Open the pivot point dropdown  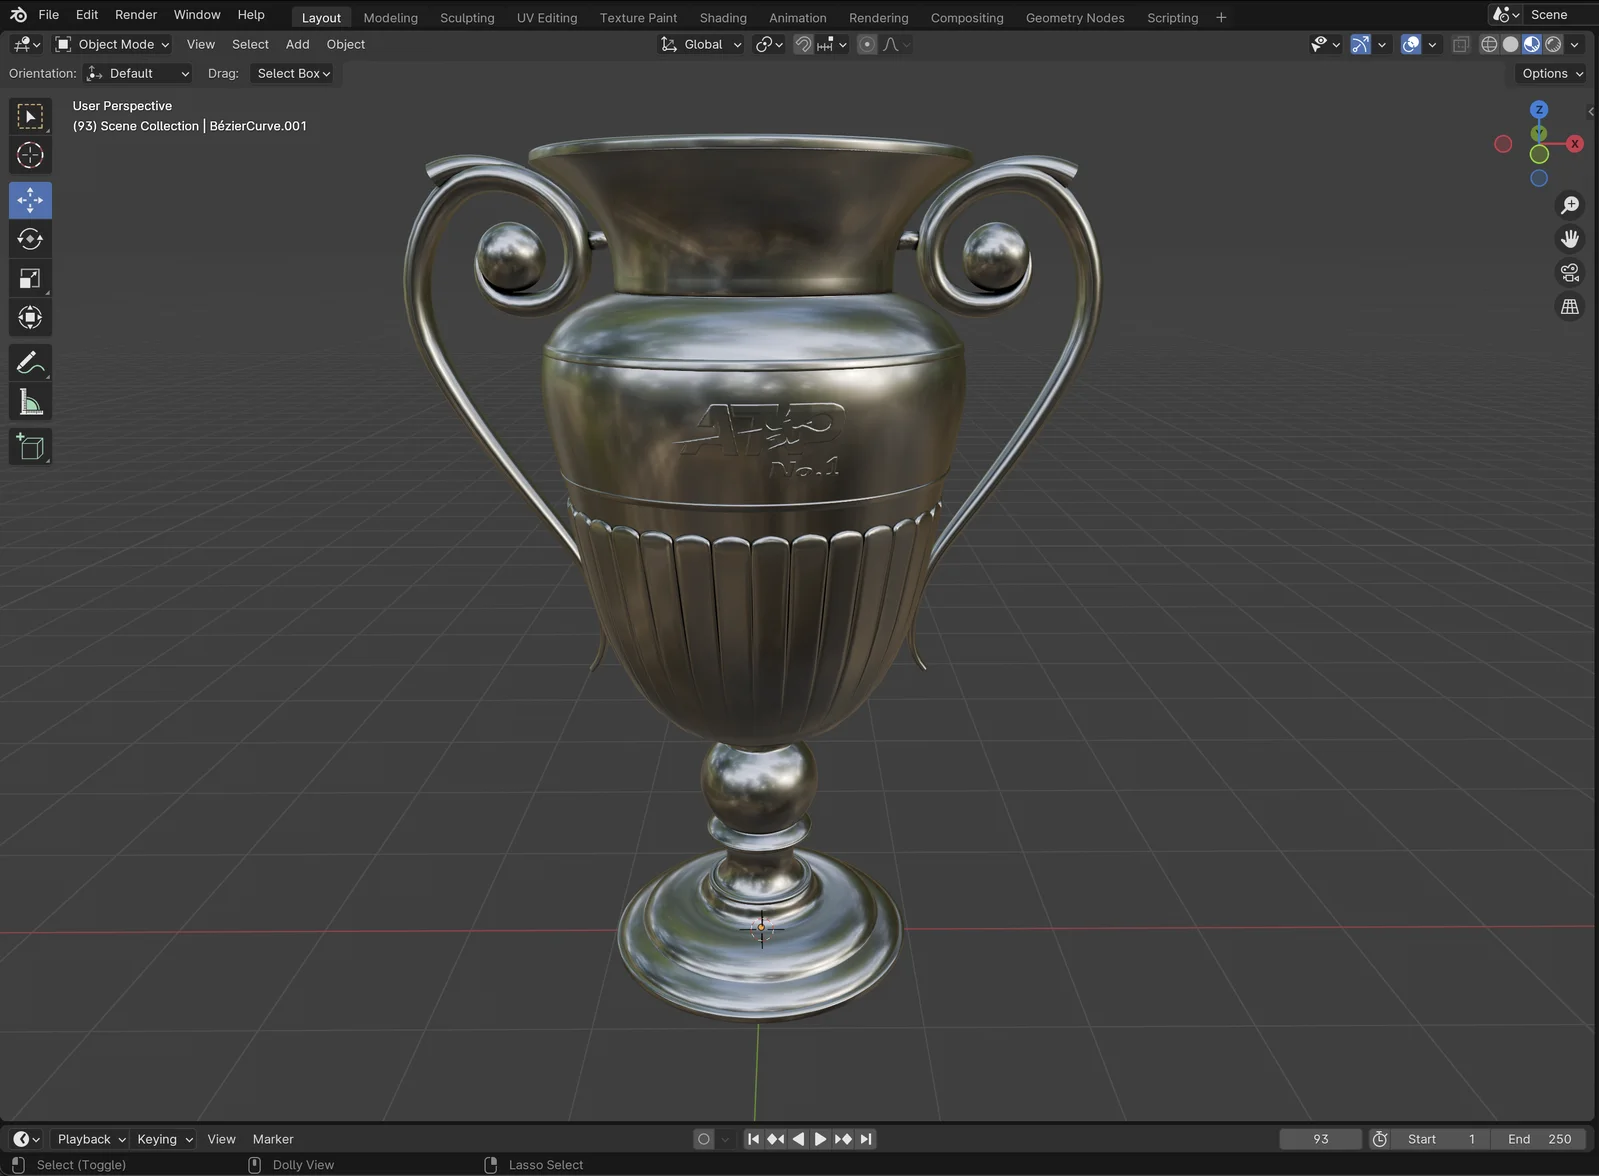click(x=769, y=44)
